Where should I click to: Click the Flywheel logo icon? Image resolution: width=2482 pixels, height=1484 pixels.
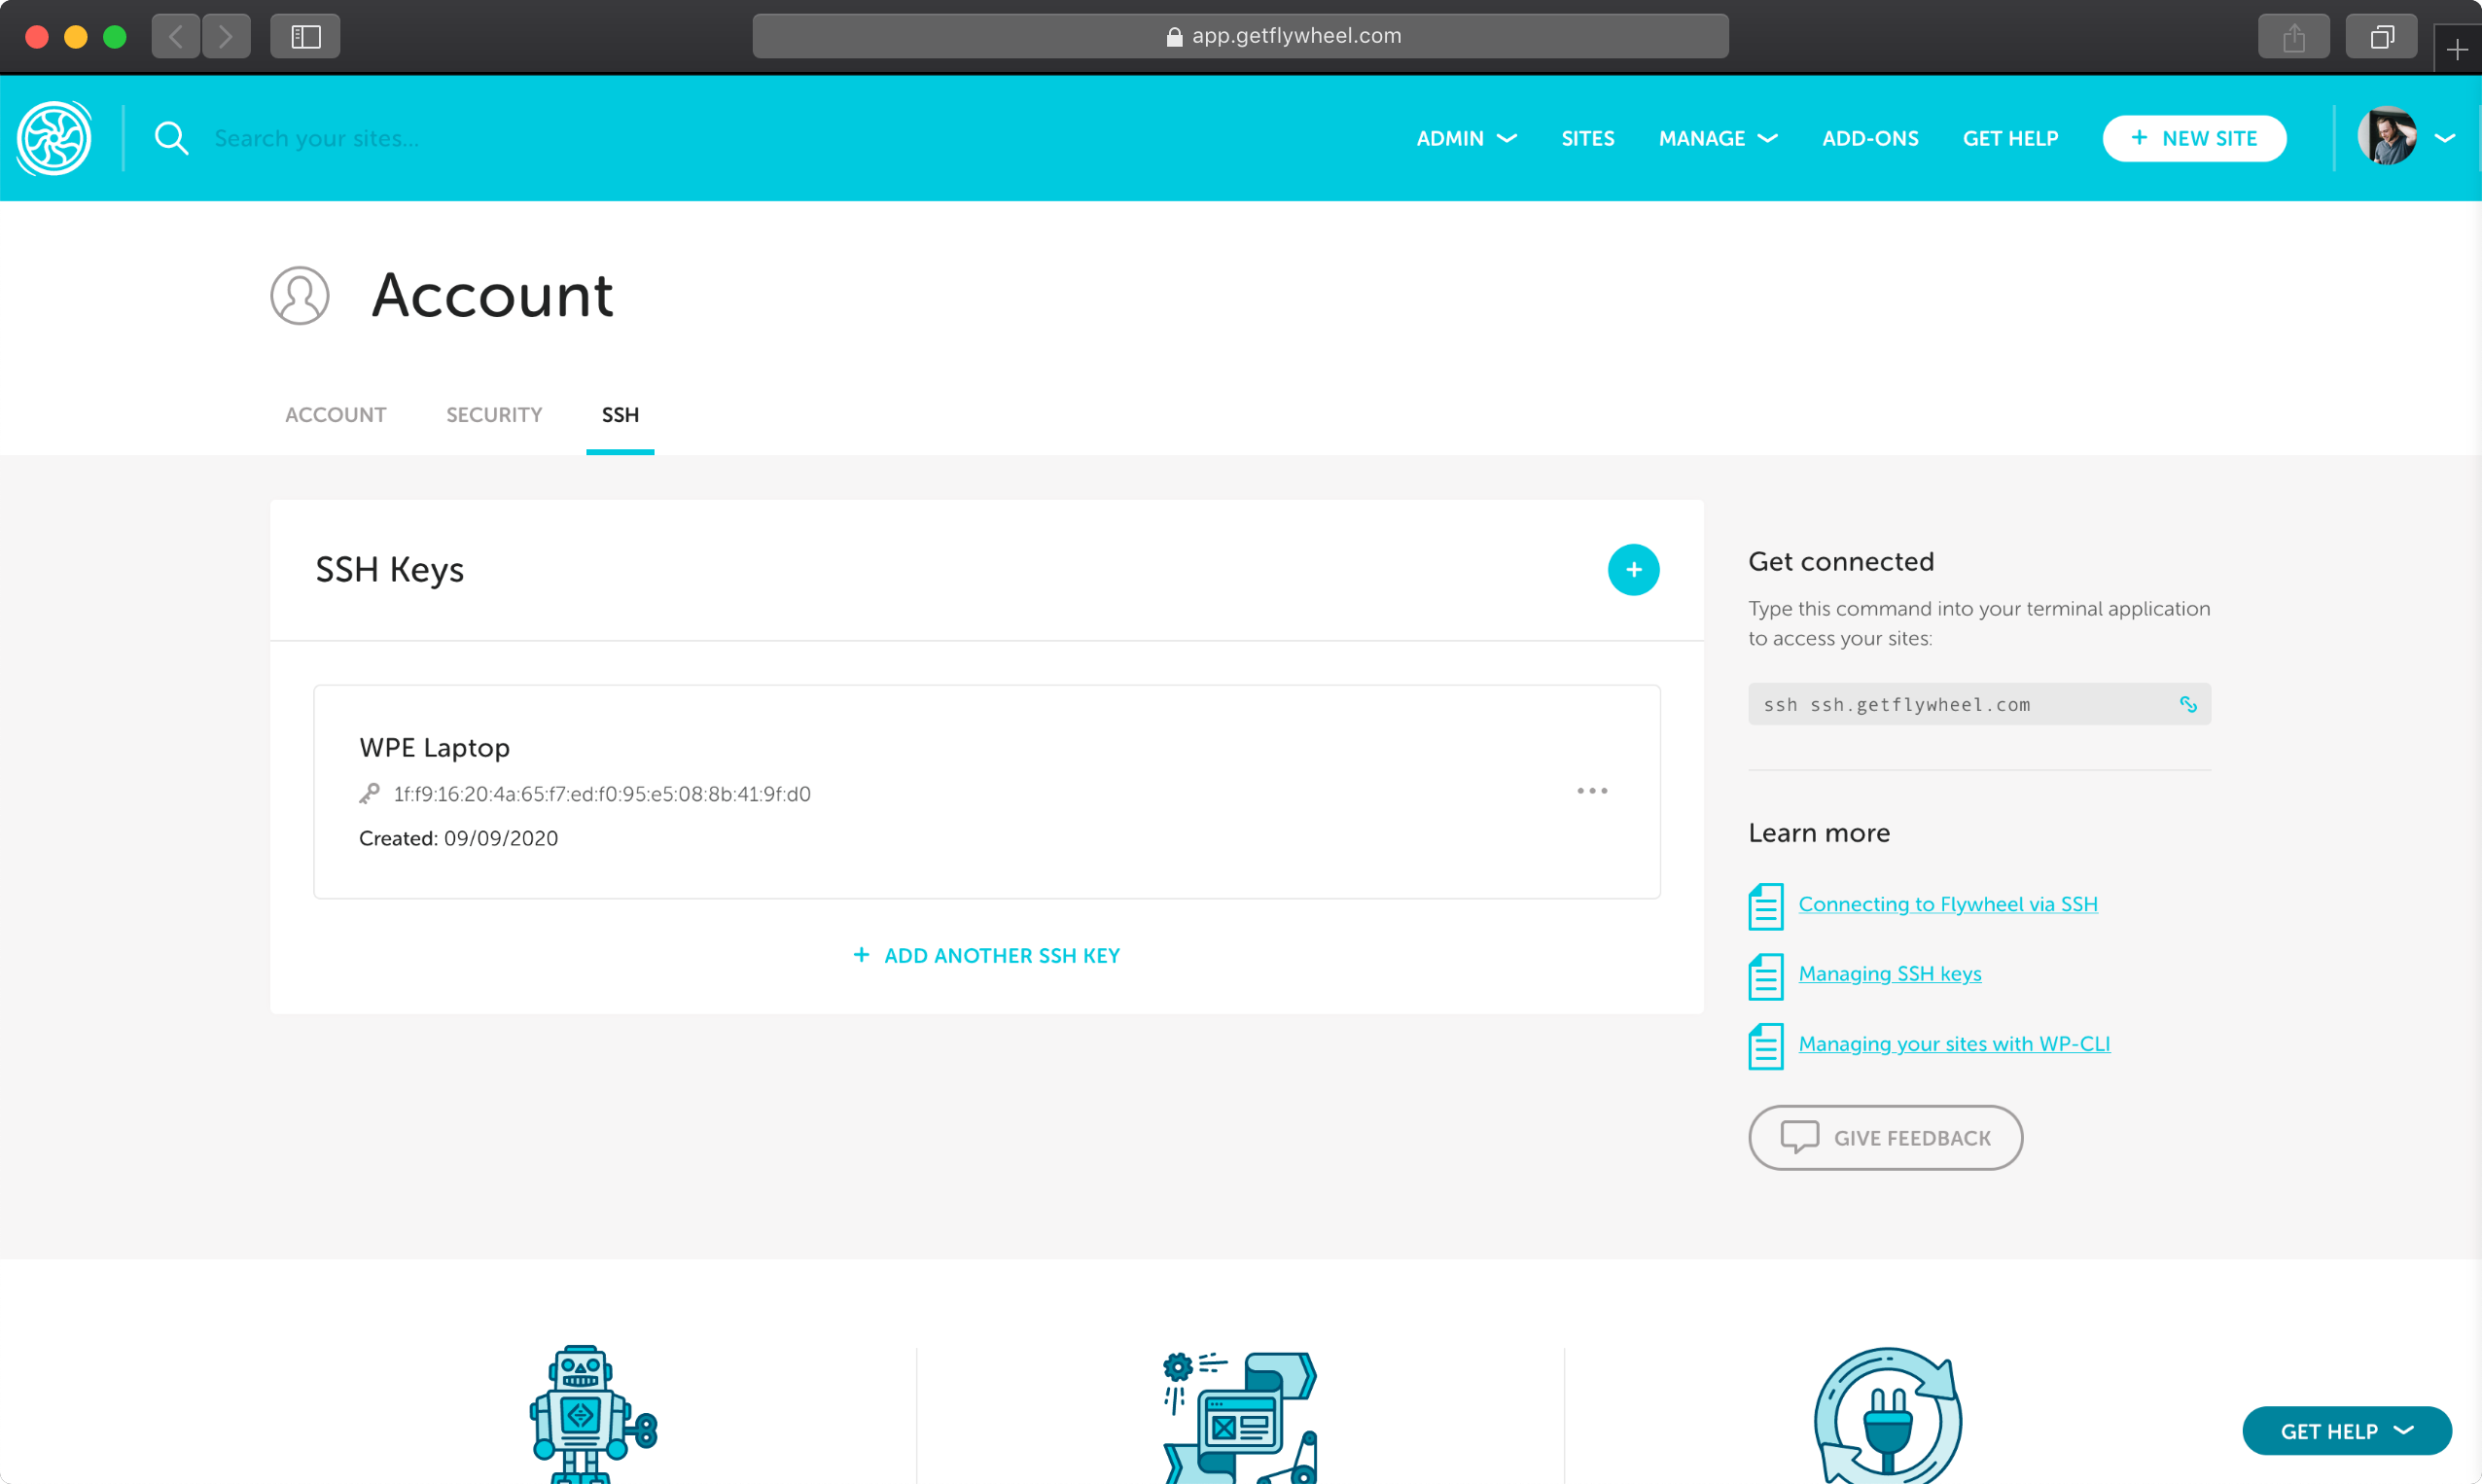[54, 138]
